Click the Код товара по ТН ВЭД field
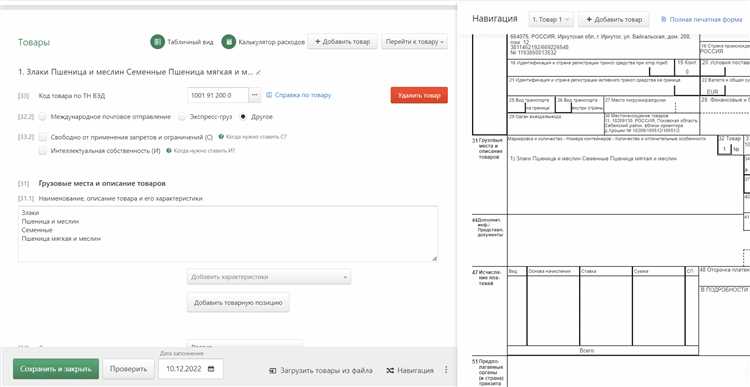The image size is (750, 387). tap(218, 95)
